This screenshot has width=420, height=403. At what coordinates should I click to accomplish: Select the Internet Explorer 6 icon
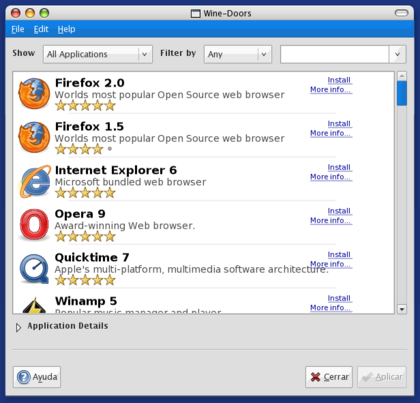35,181
